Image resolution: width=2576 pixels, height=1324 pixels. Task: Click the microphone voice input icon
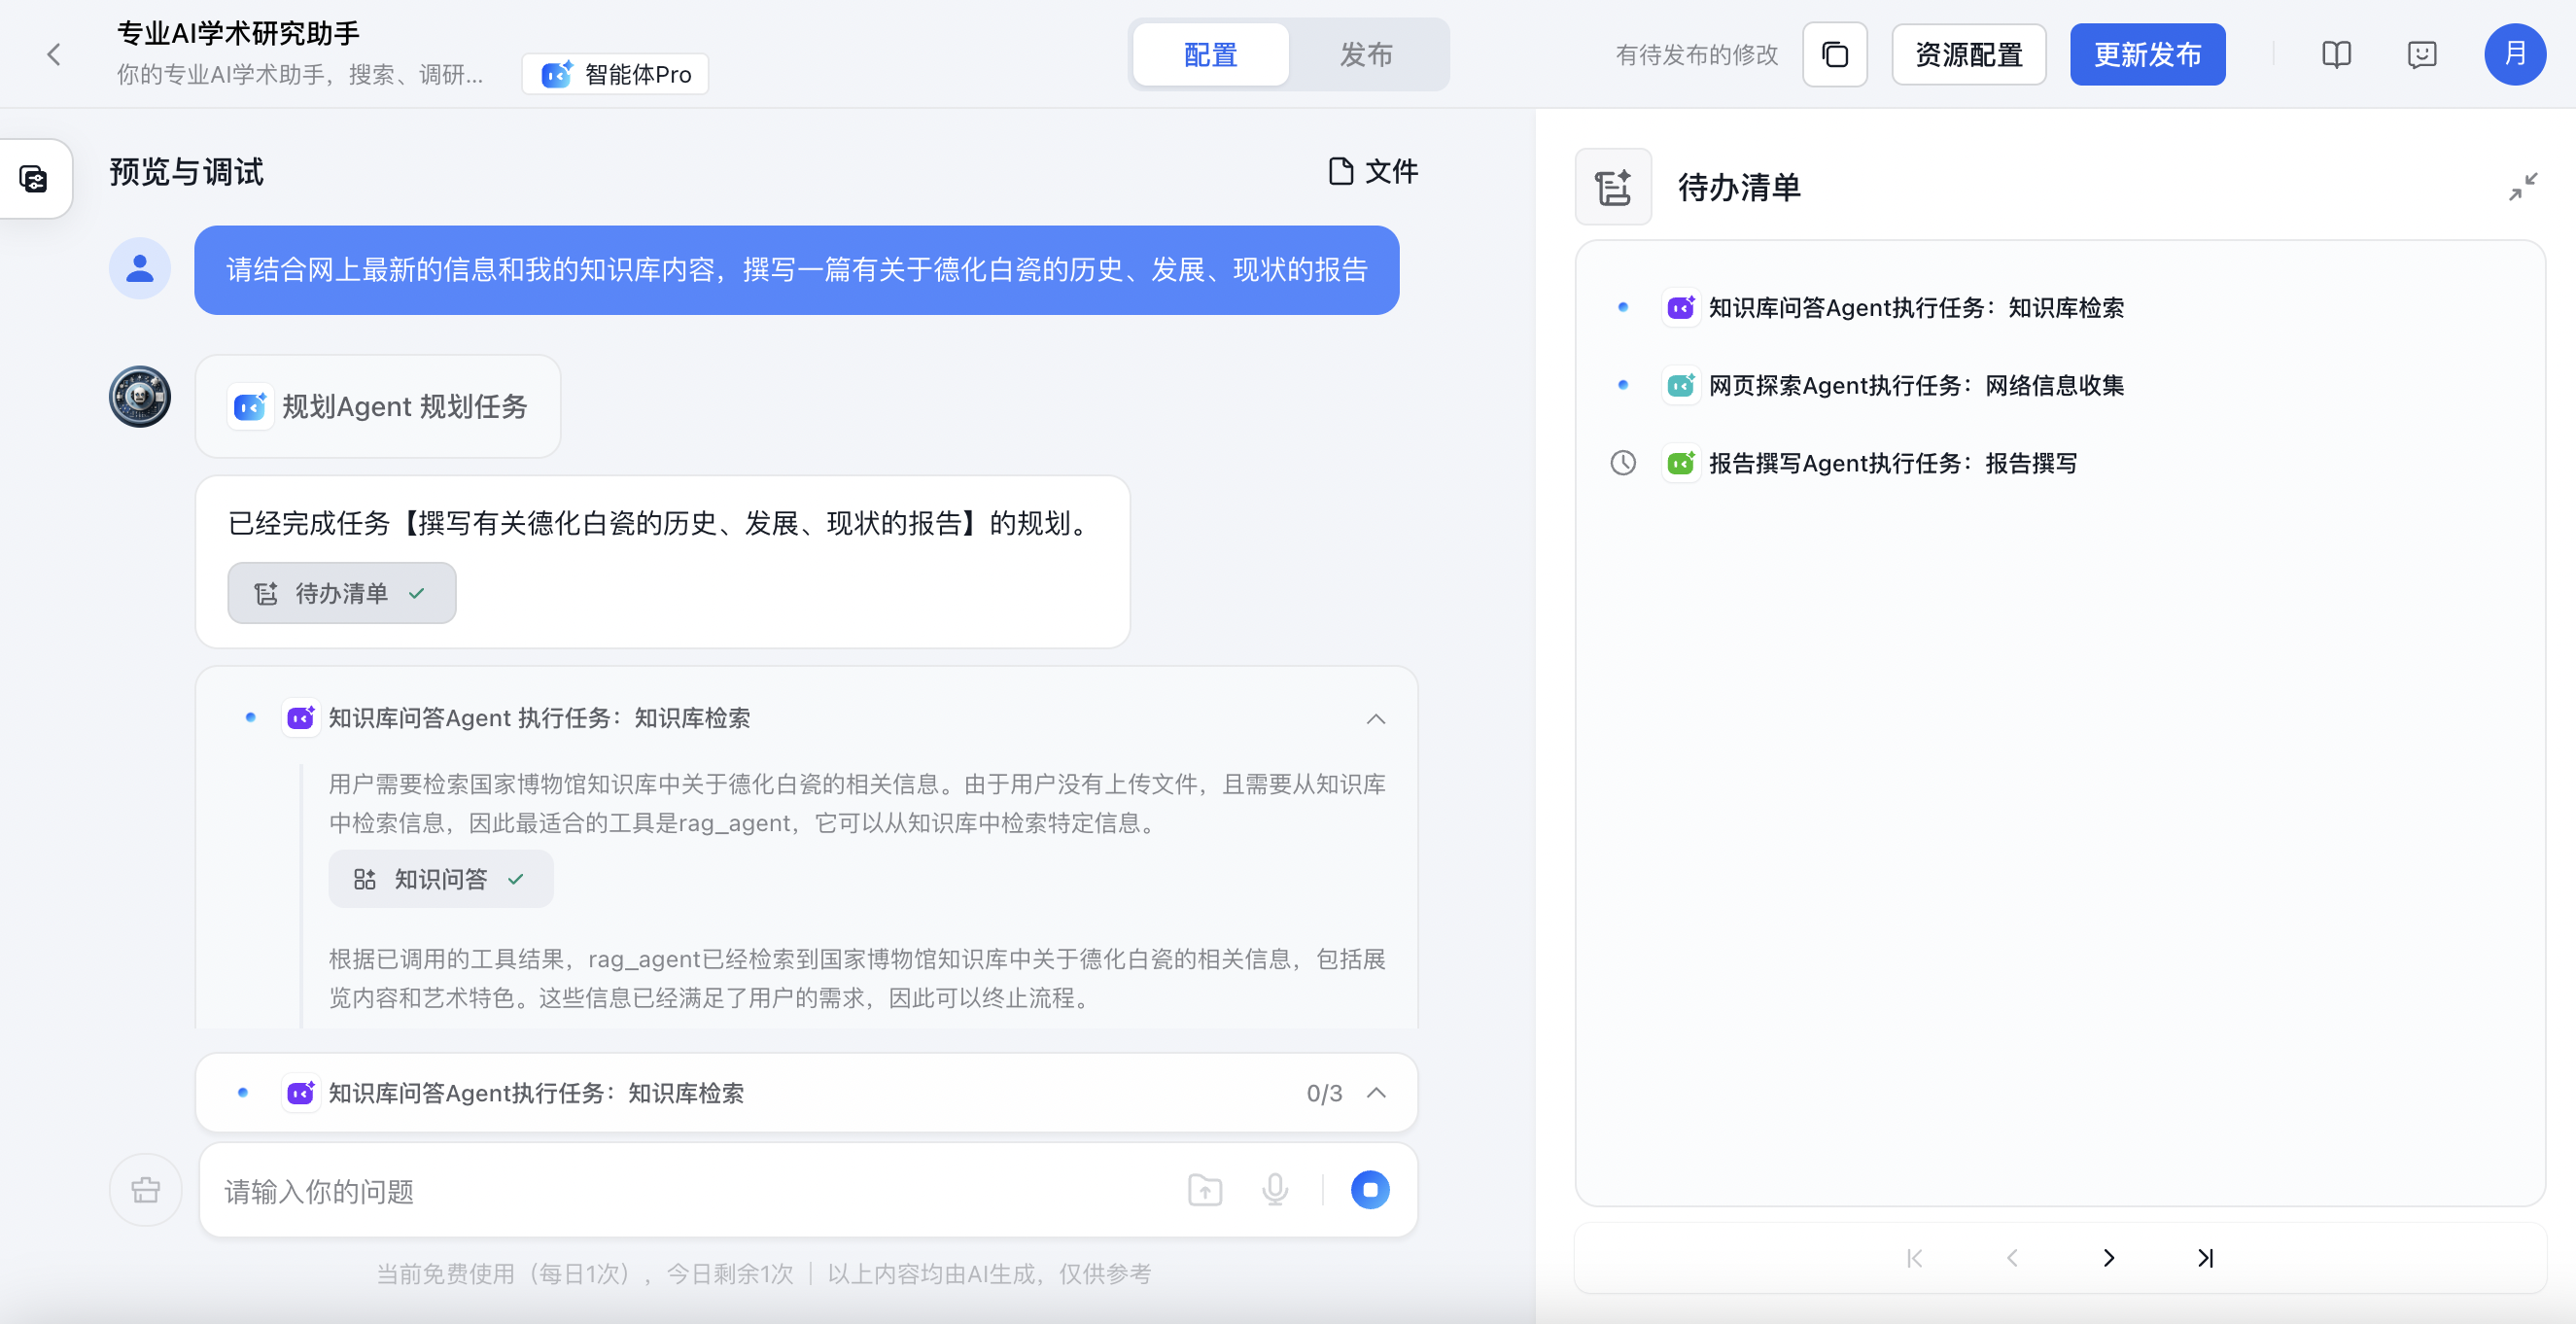coord(1275,1190)
